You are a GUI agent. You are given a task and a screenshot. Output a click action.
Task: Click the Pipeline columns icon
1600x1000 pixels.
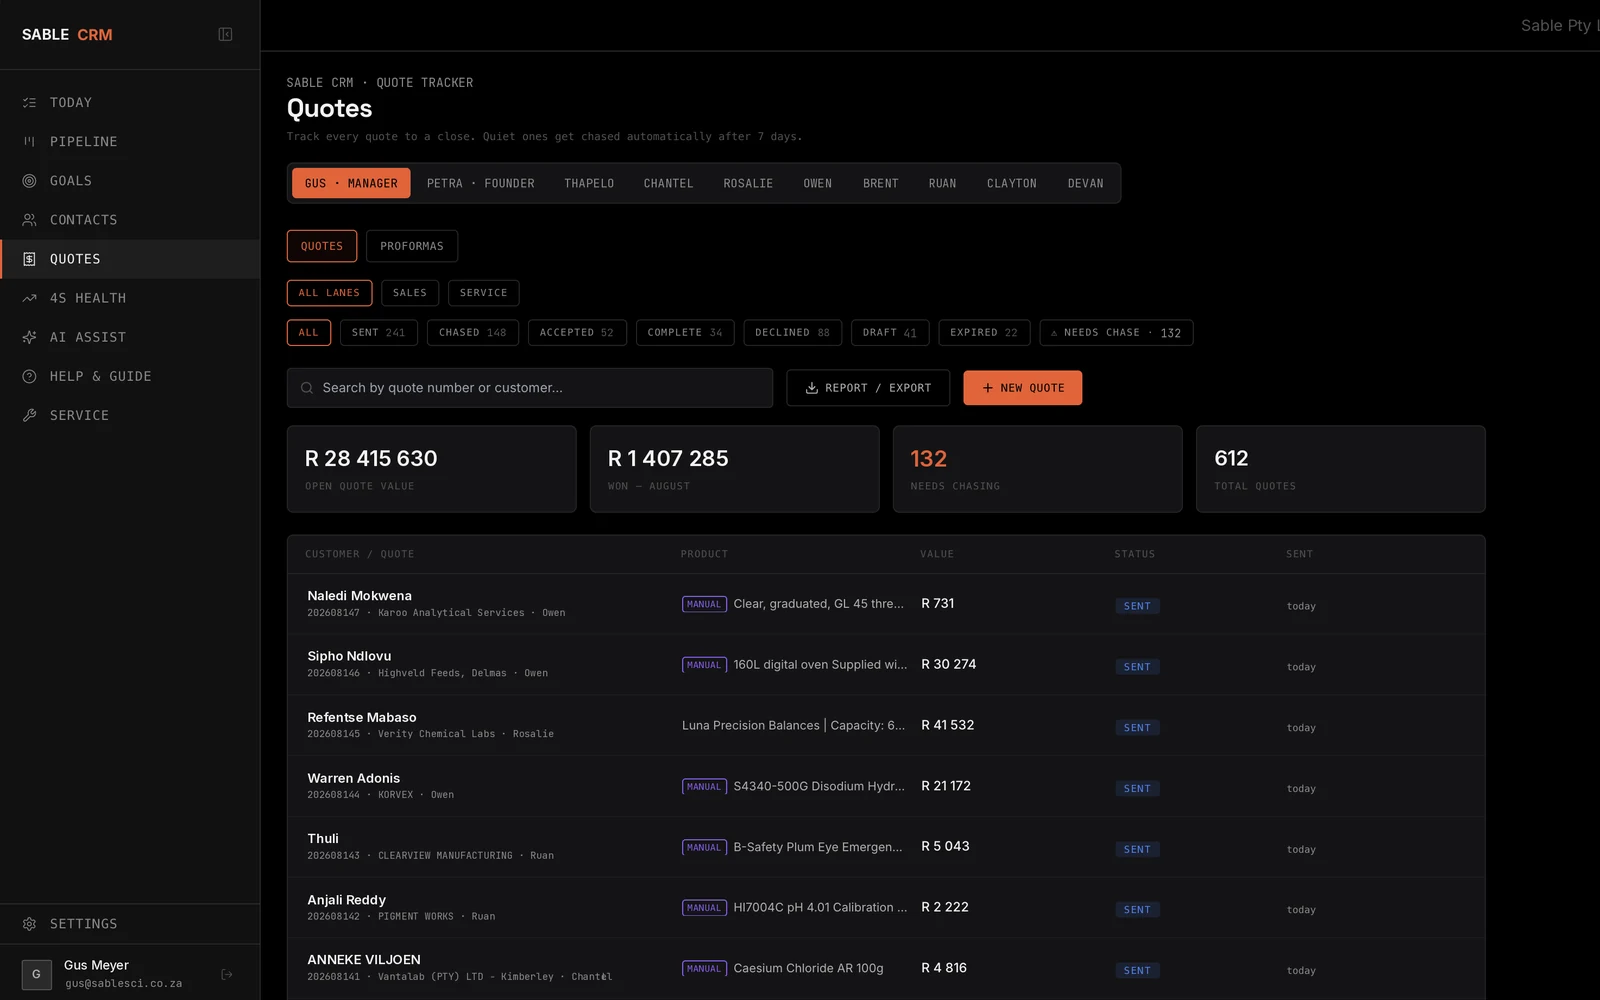tap(29, 142)
